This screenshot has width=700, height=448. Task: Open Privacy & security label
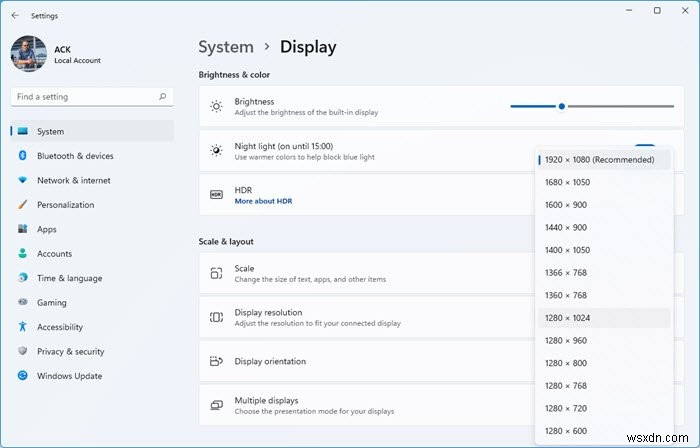pos(71,352)
